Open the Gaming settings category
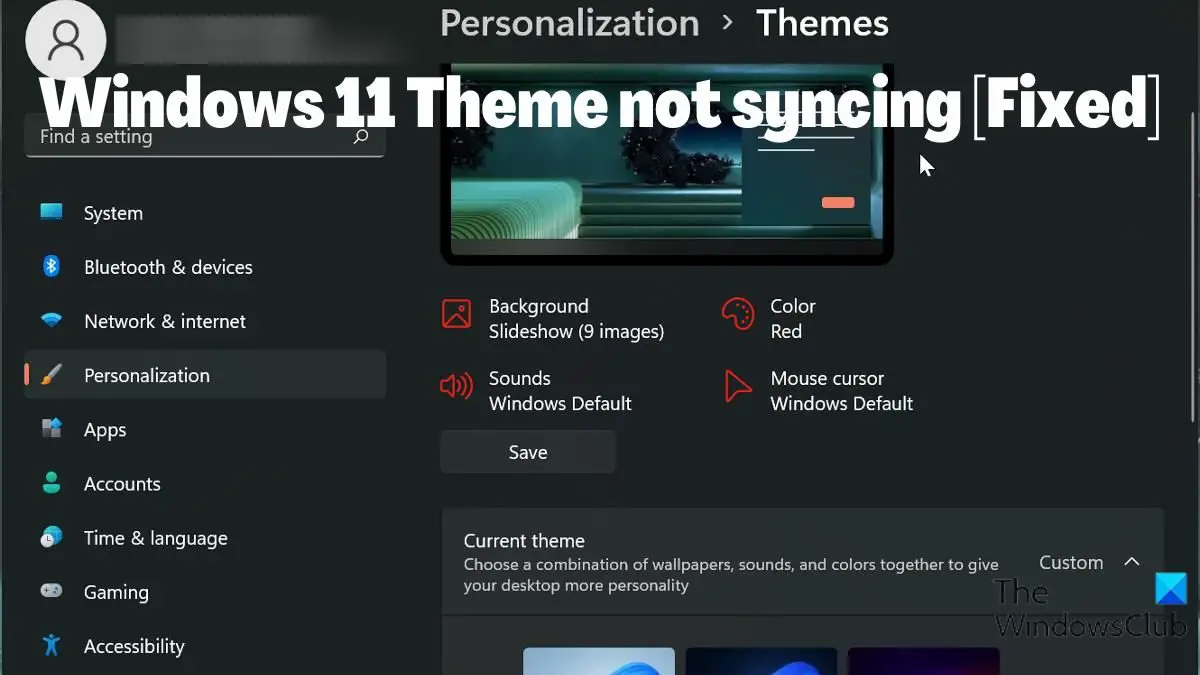This screenshot has width=1200, height=675. click(205, 592)
